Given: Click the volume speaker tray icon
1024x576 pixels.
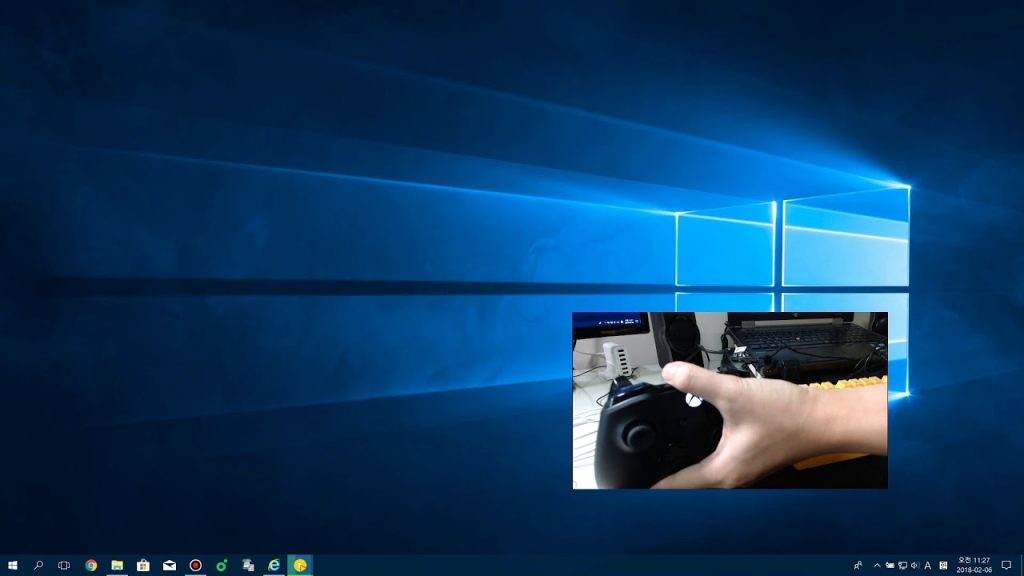Looking at the screenshot, I should 914,565.
